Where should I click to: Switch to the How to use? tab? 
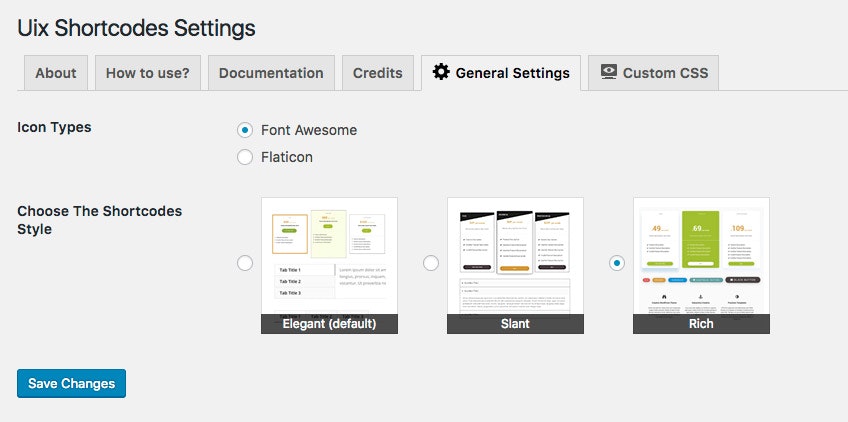pyautogui.click(x=148, y=72)
